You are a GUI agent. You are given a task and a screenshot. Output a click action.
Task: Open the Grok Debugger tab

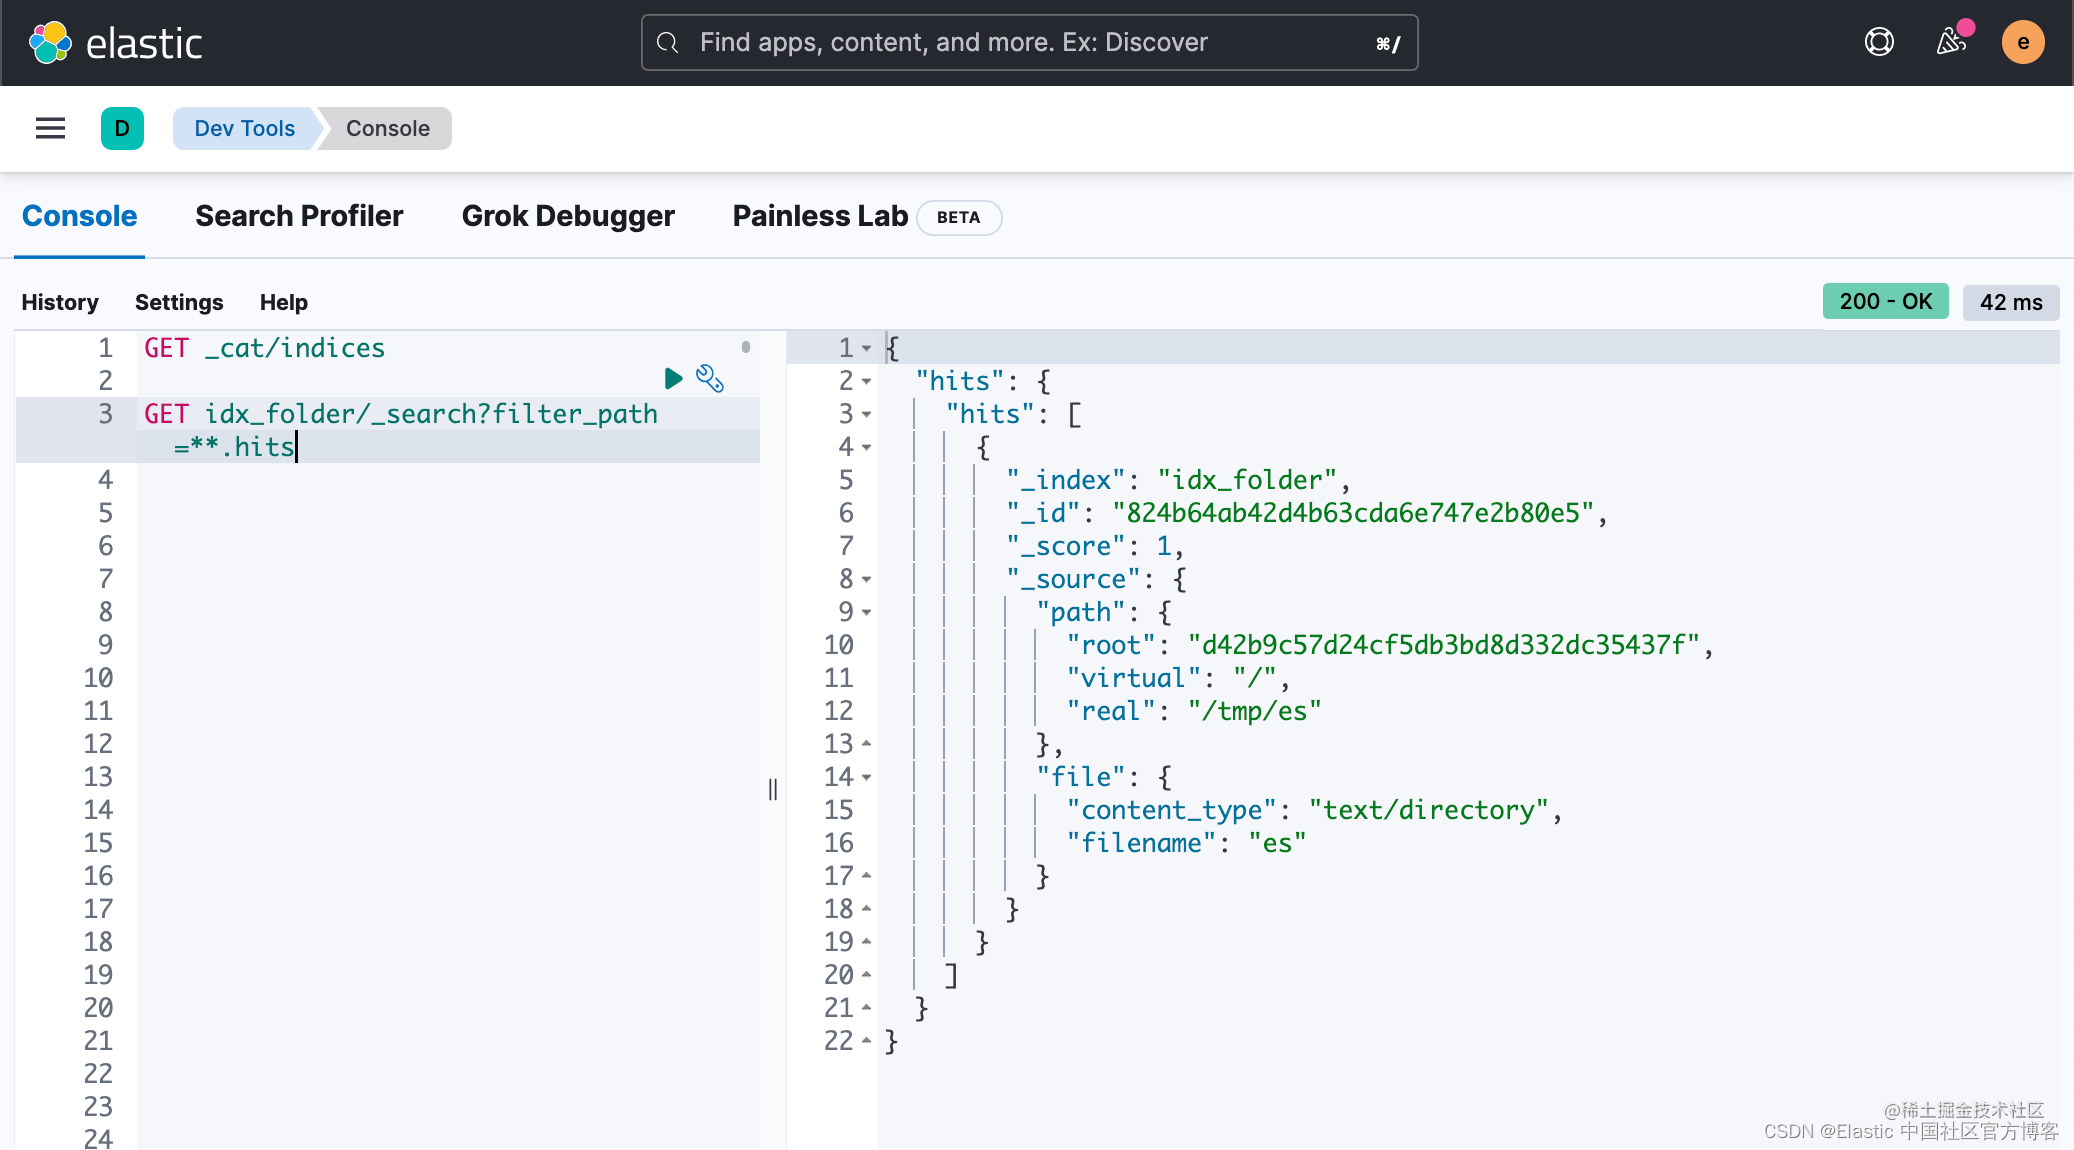[x=568, y=216]
